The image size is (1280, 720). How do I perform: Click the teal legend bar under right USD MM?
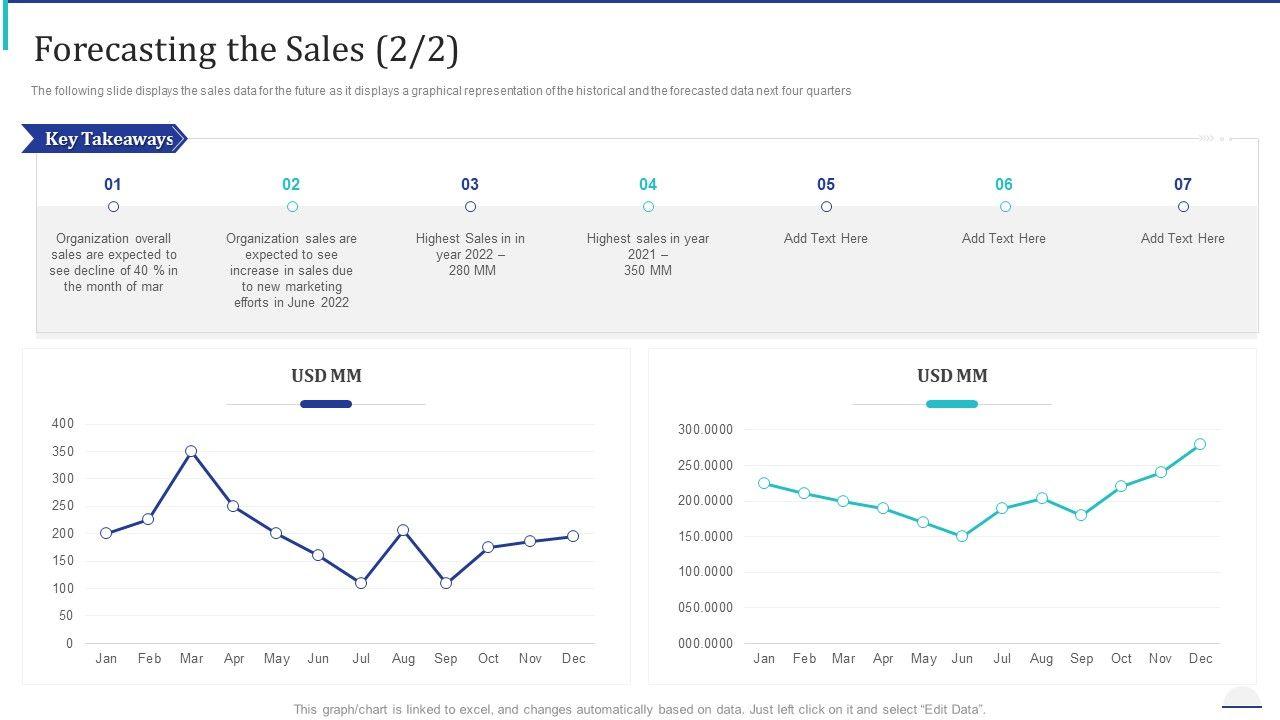click(x=952, y=404)
